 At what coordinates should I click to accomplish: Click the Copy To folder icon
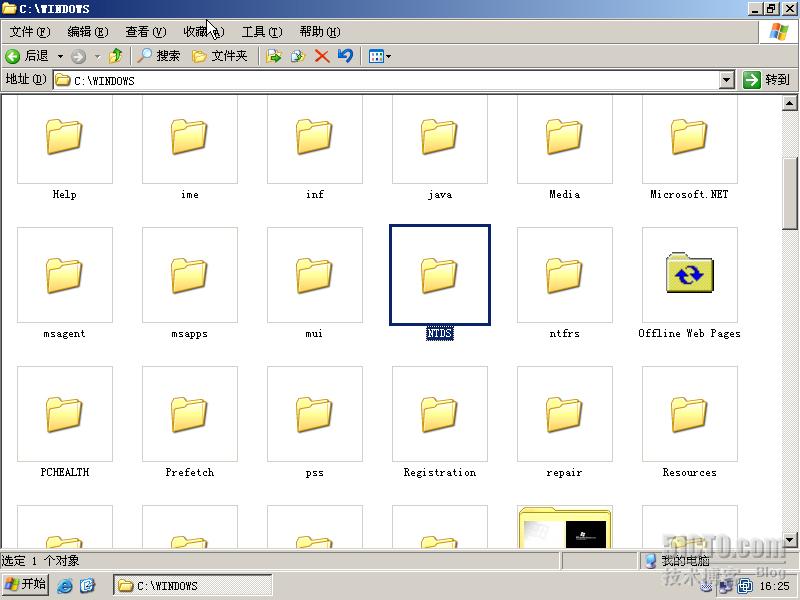coord(298,56)
